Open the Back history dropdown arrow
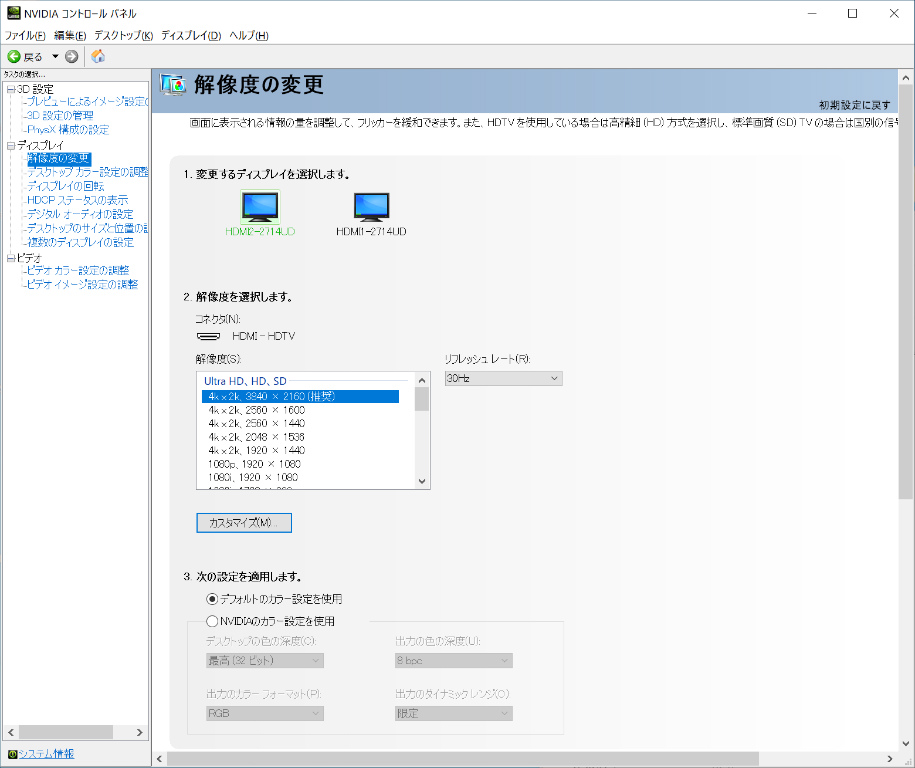Screen dimensions: 915x768 55,57
